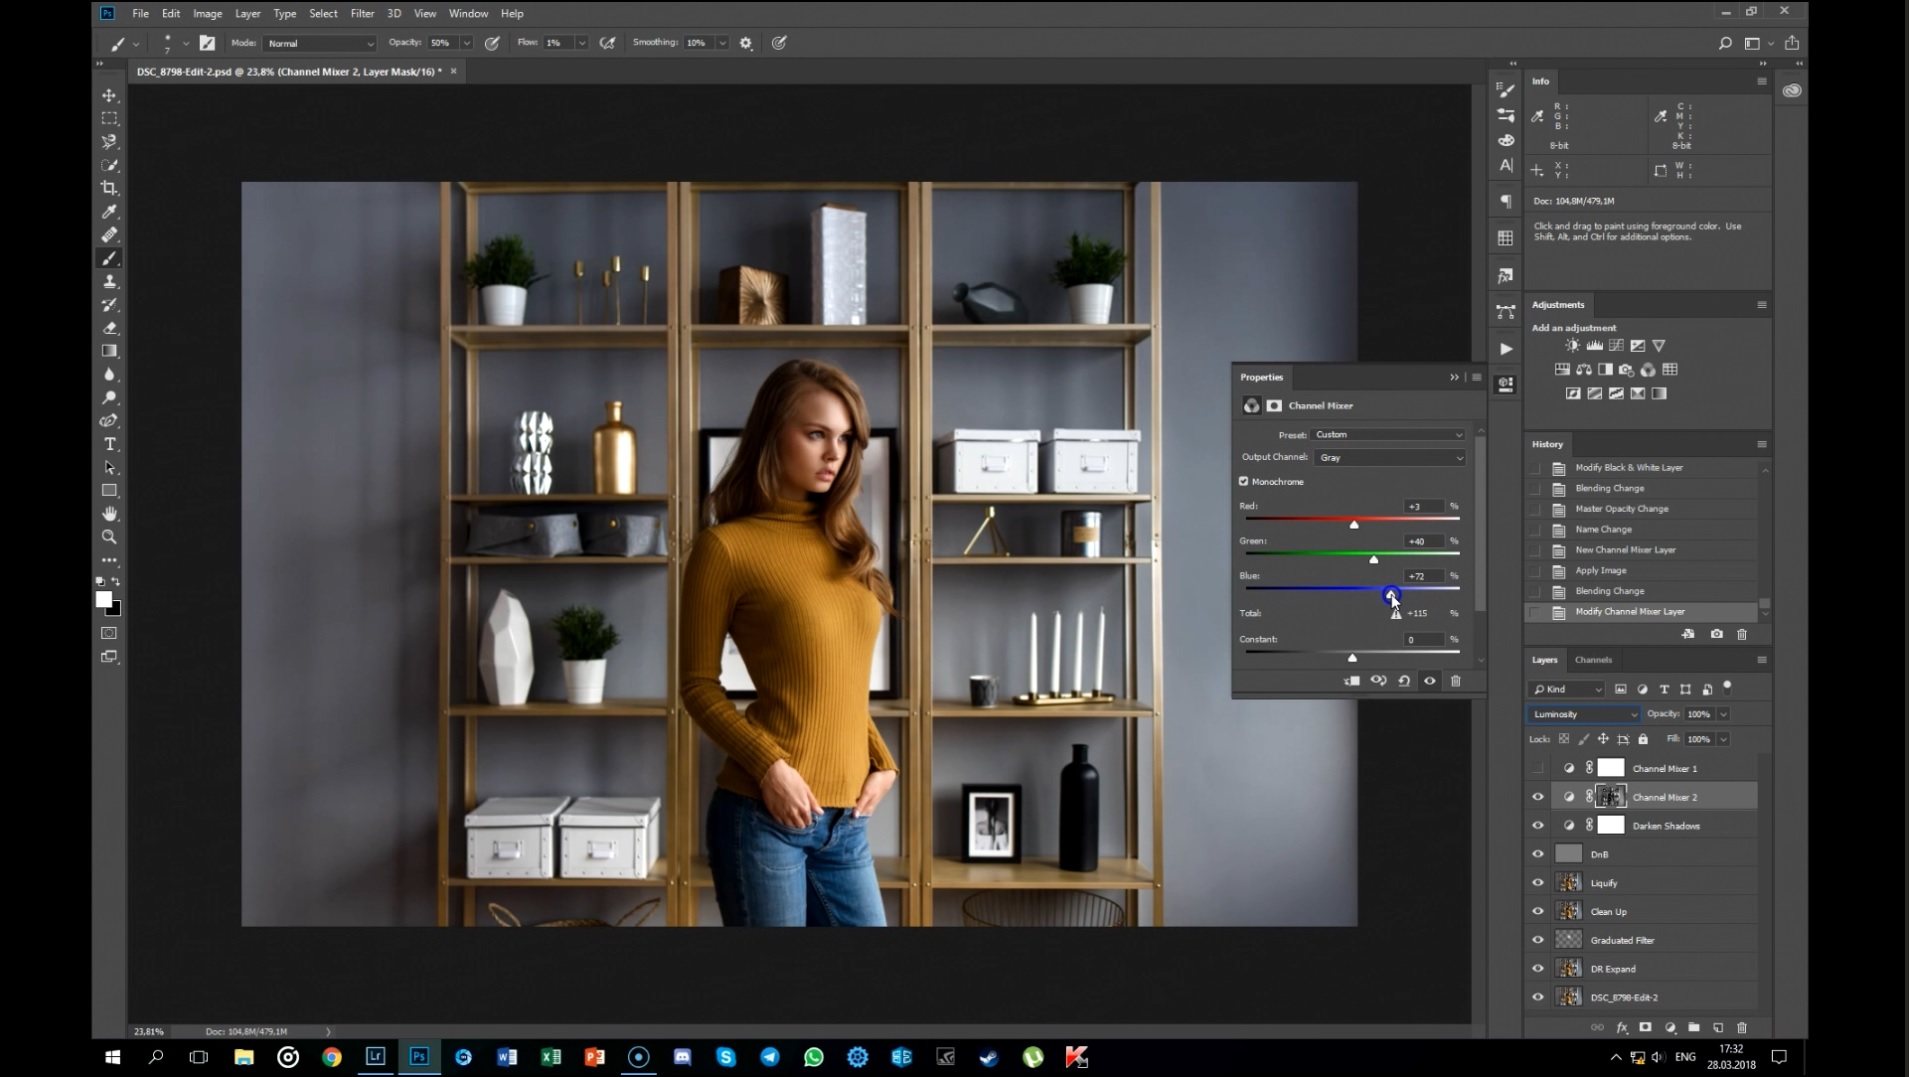Click the Channel Mixer 2 layer mask thumbnail
Screen dimensions: 1909x1077
point(1610,797)
